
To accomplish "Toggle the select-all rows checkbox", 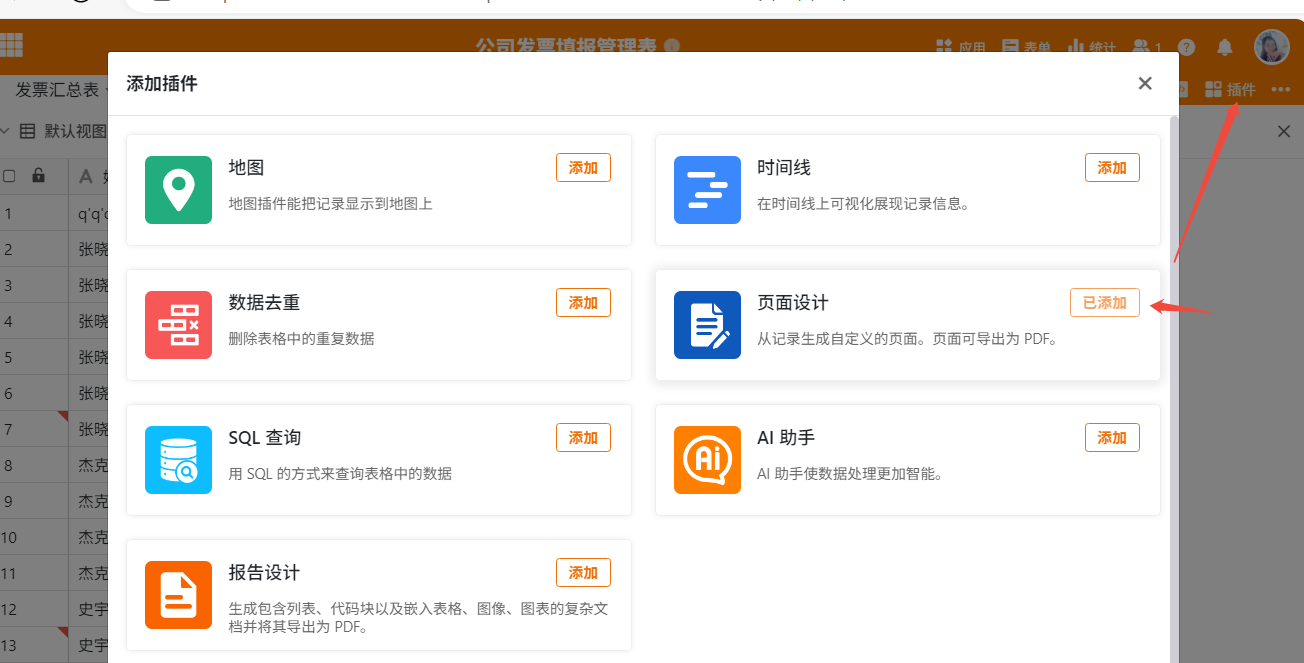I will [10, 176].
